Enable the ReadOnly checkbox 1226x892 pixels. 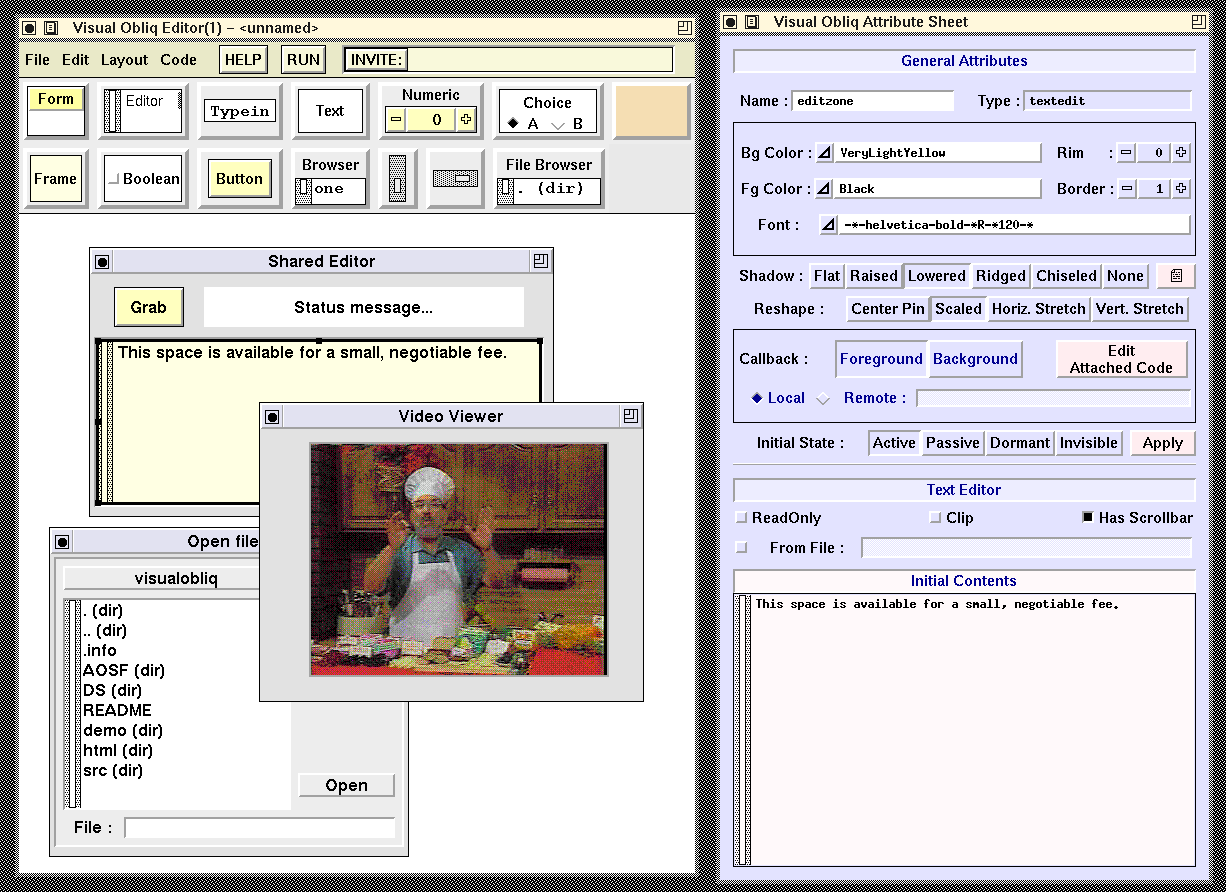[741, 518]
